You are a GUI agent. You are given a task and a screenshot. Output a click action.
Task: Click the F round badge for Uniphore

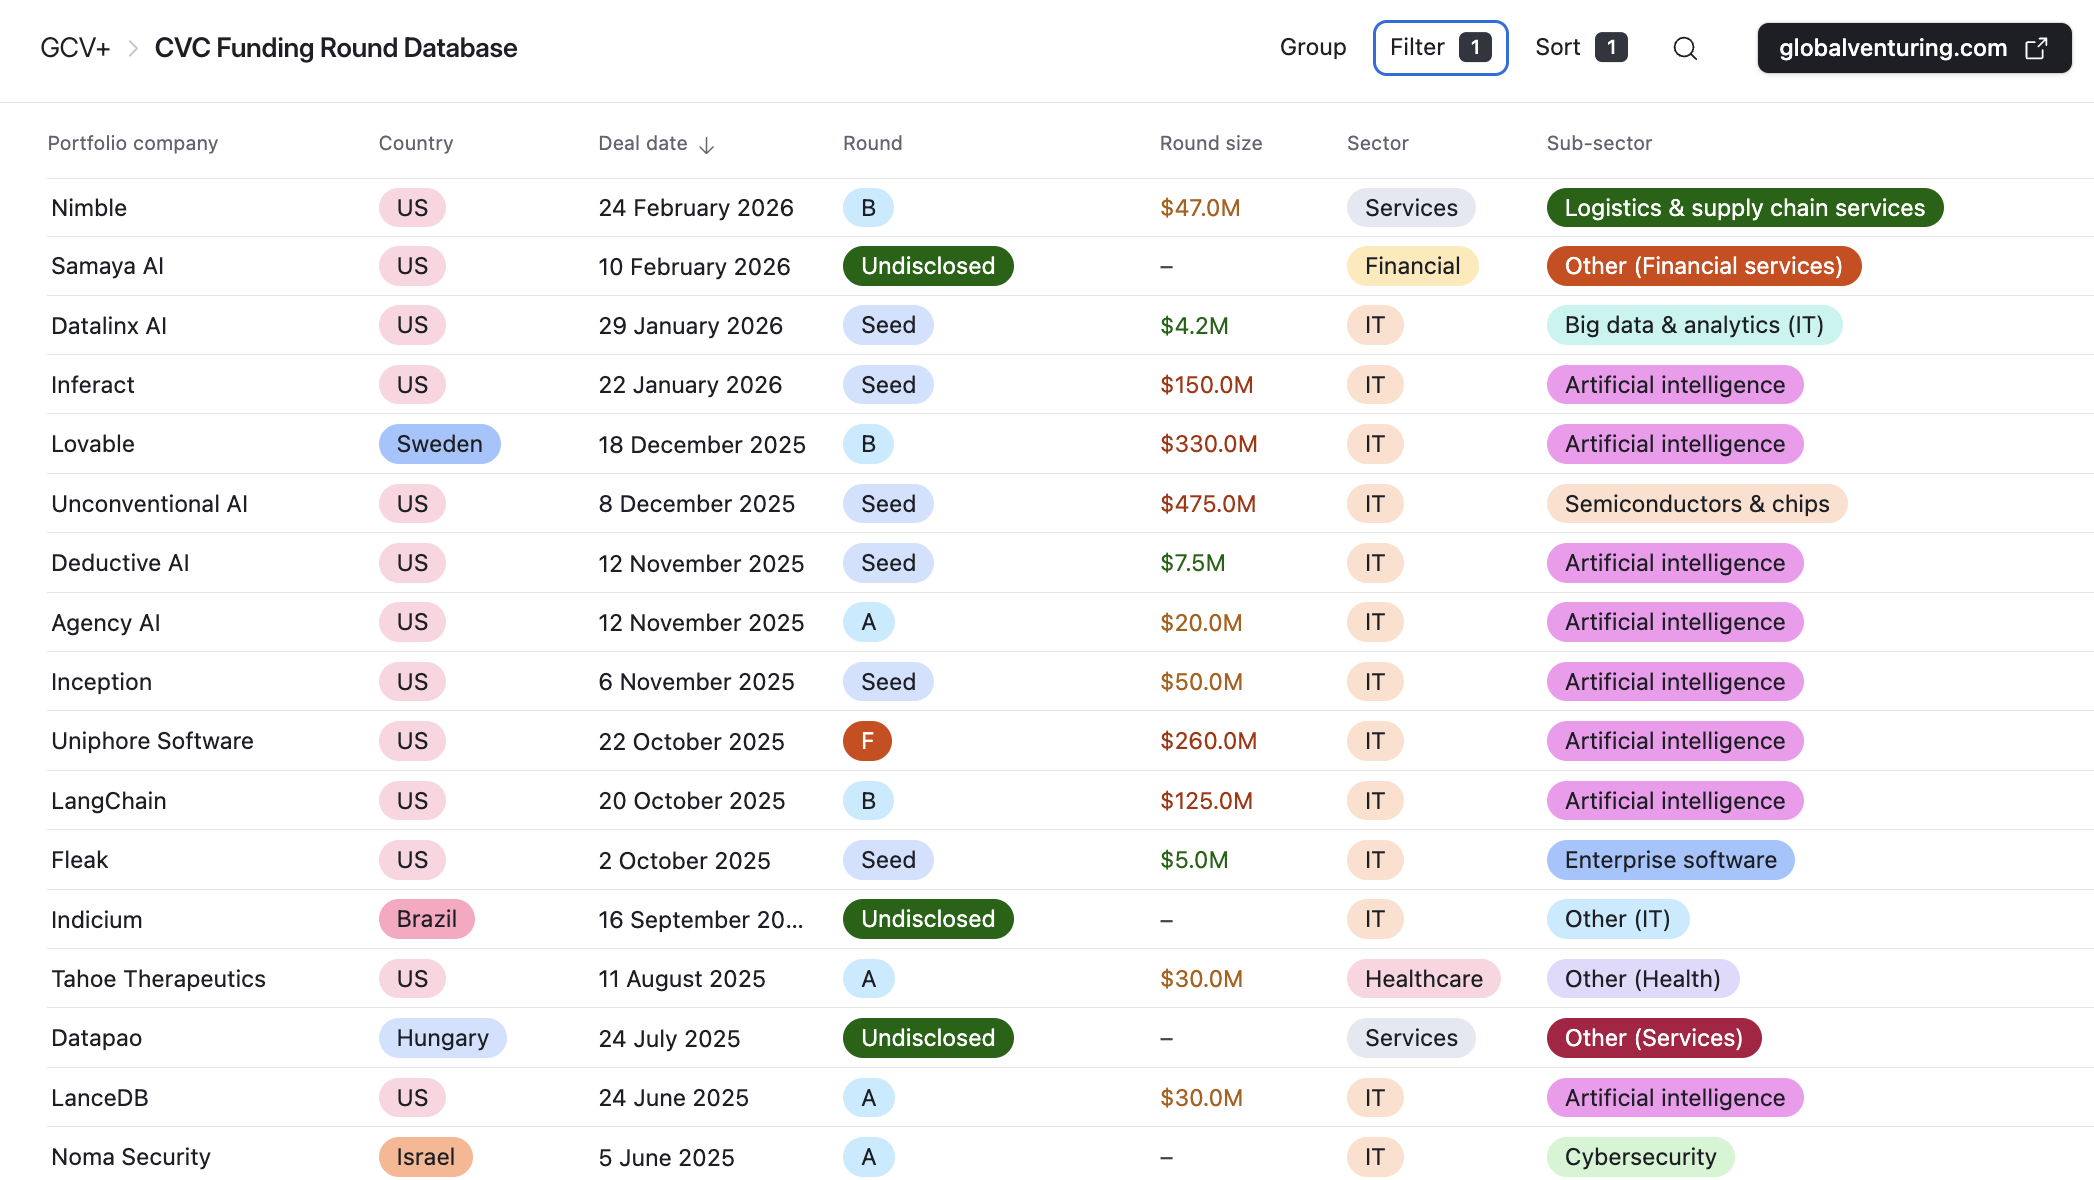(x=867, y=741)
